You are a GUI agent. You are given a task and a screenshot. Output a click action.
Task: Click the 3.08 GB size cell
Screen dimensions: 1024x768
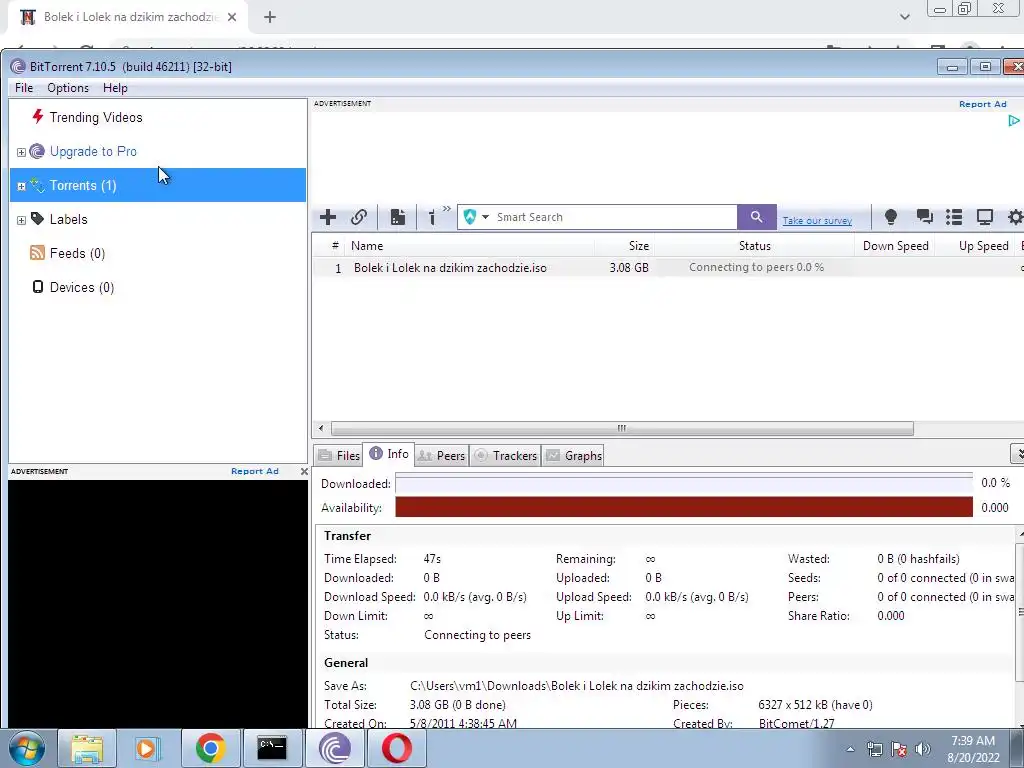629,268
